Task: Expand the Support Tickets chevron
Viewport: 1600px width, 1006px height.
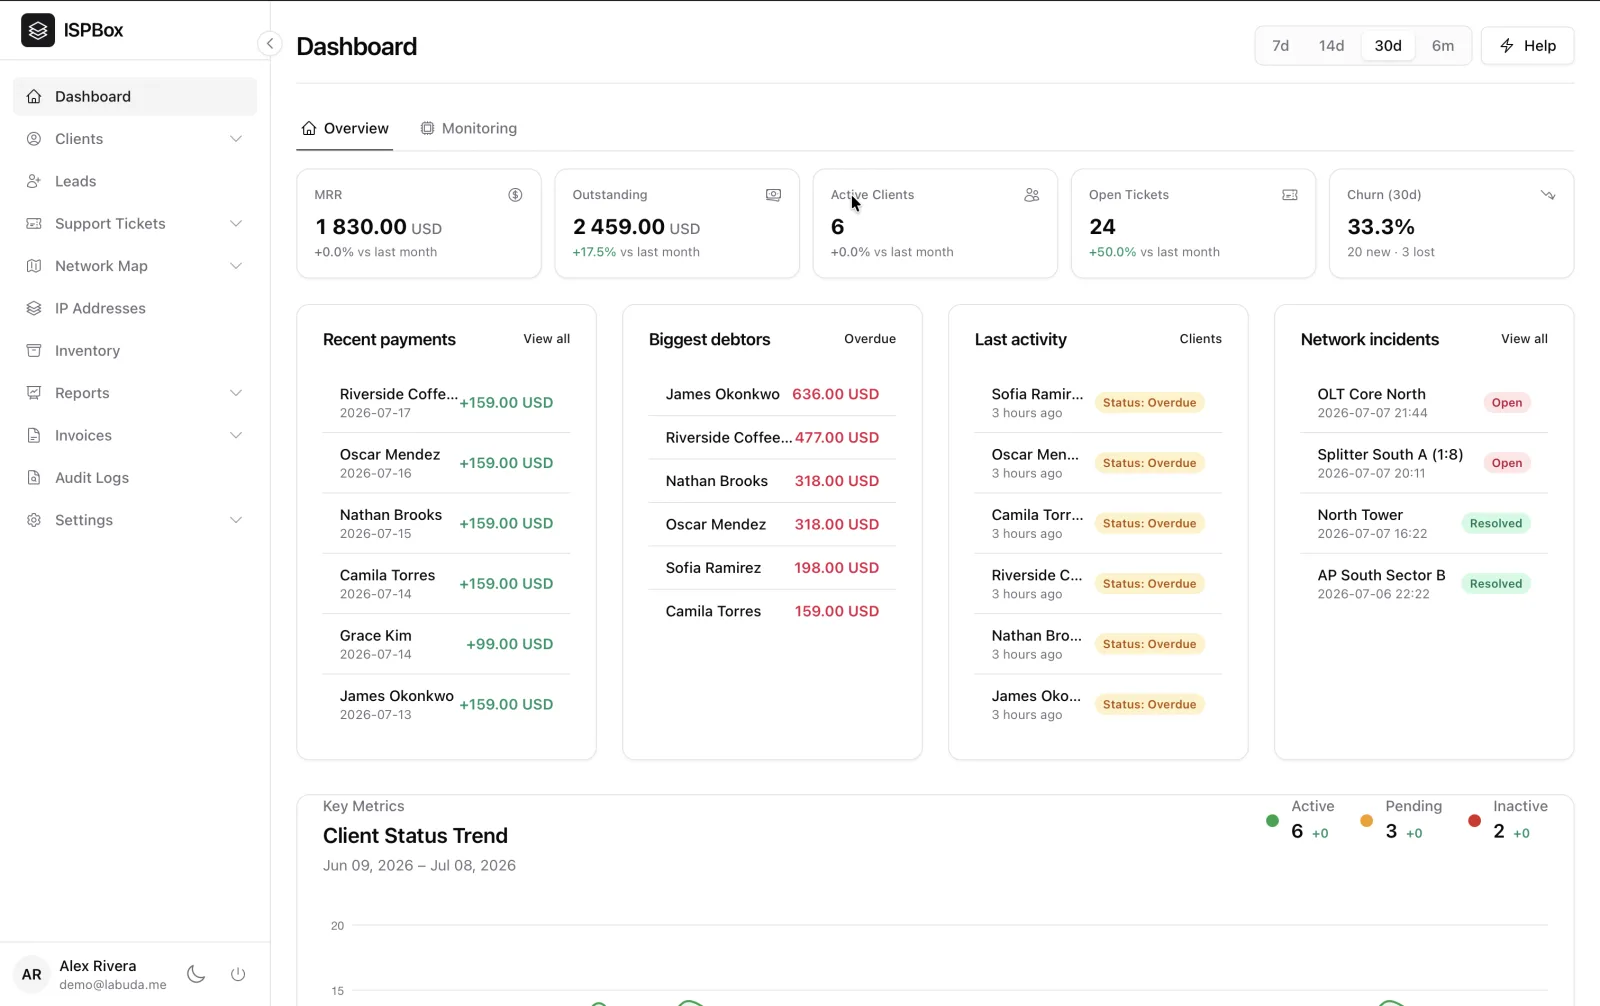Action: tap(236, 224)
